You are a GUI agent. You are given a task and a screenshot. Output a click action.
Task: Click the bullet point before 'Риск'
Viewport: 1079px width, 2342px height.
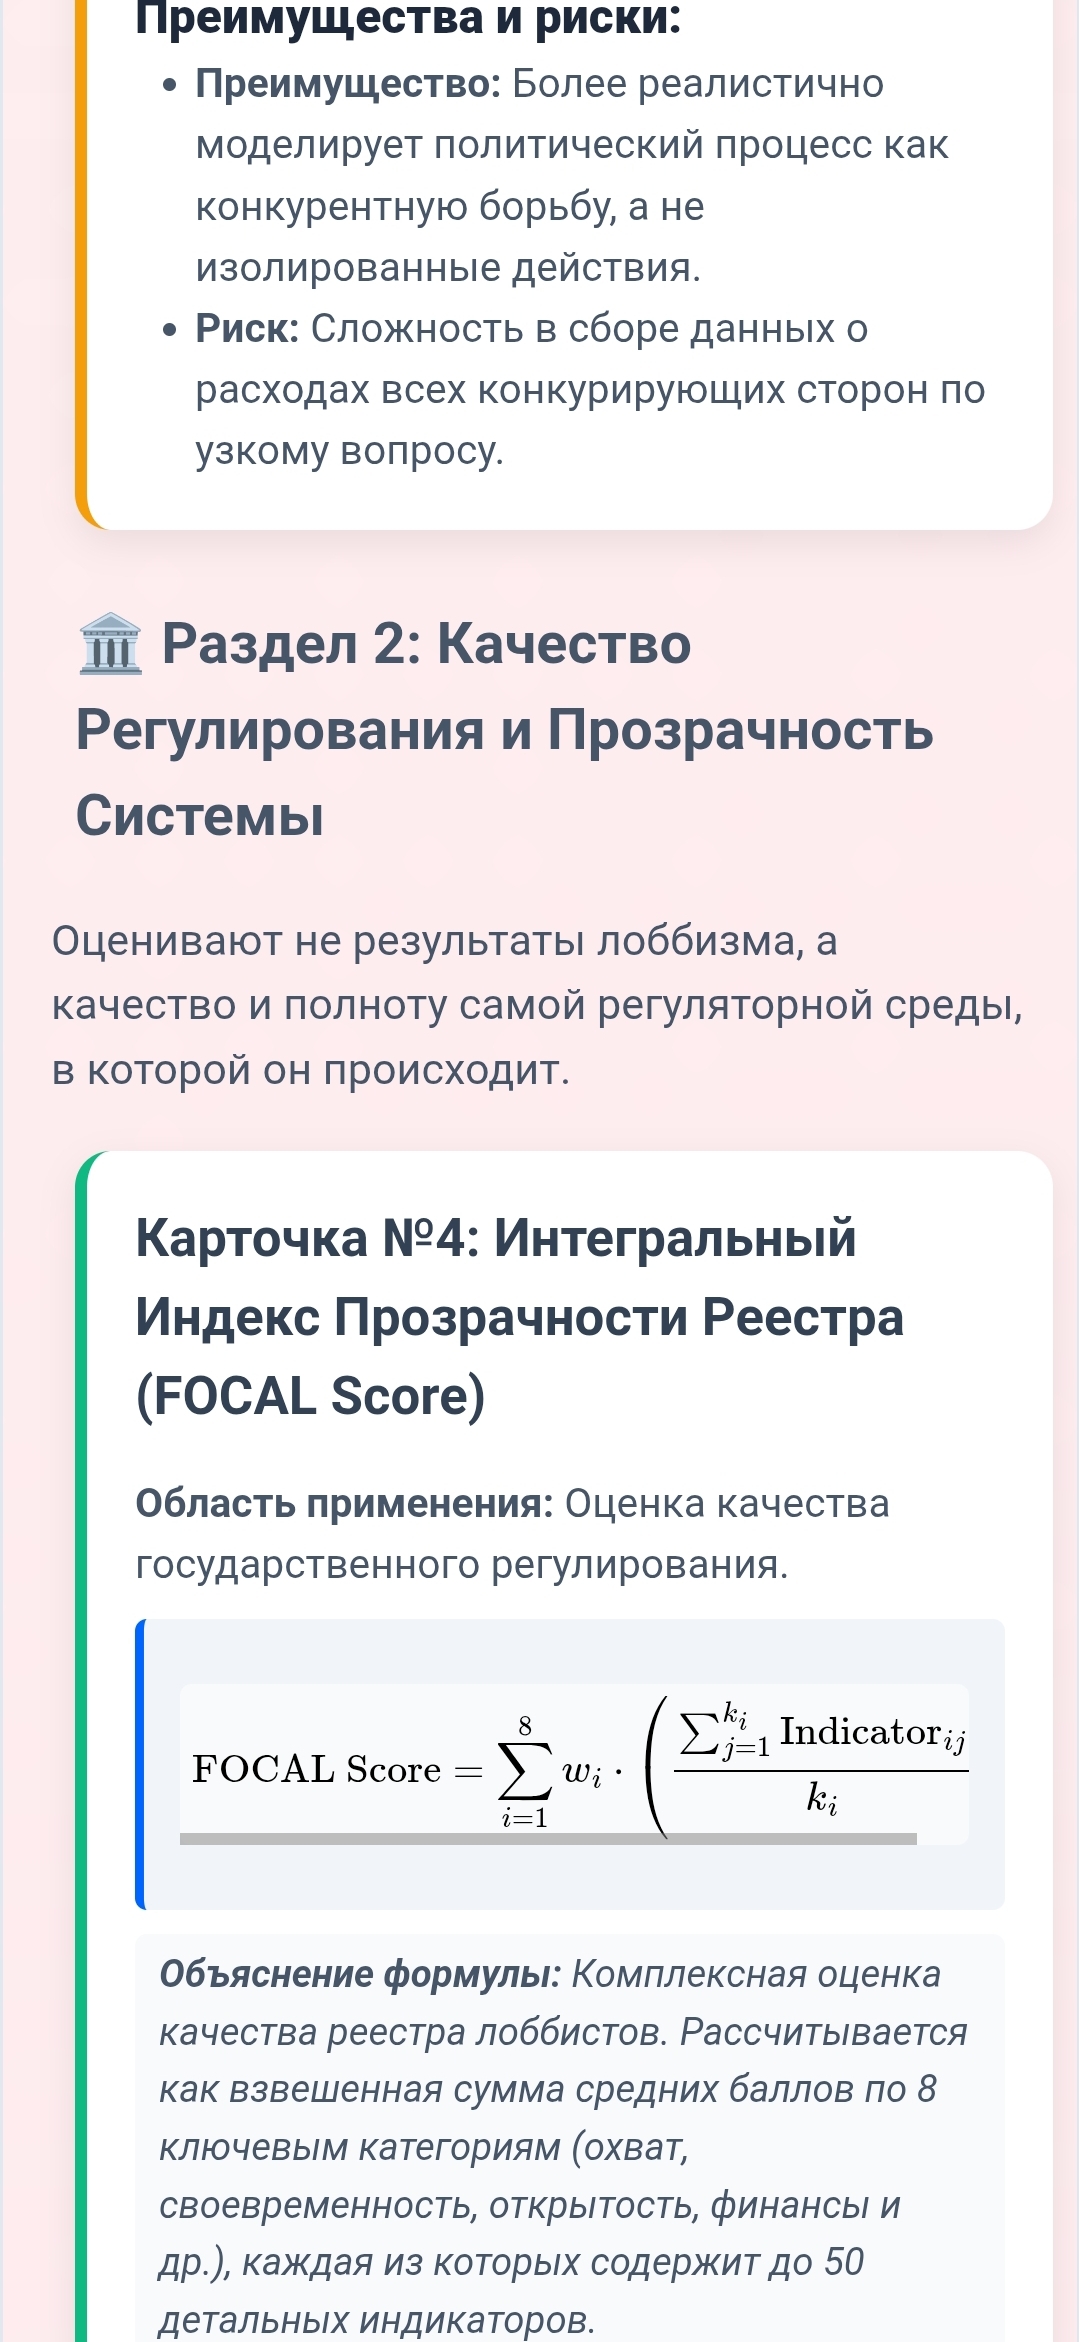[x=171, y=330]
